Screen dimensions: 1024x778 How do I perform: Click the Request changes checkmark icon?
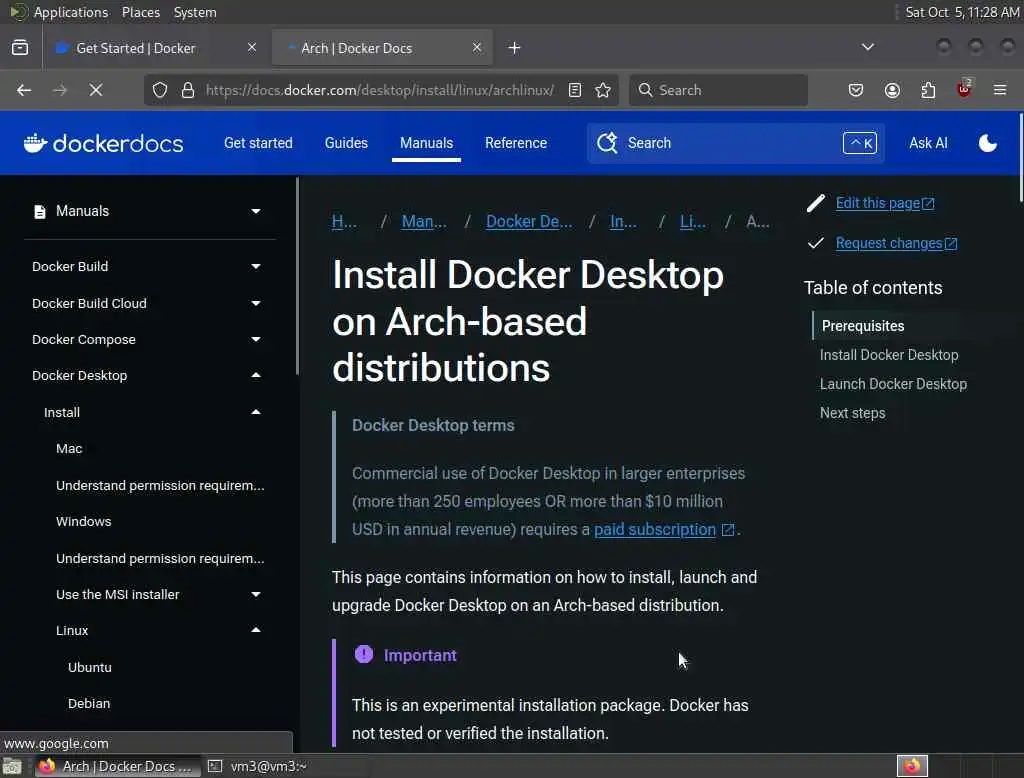tap(816, 243)
